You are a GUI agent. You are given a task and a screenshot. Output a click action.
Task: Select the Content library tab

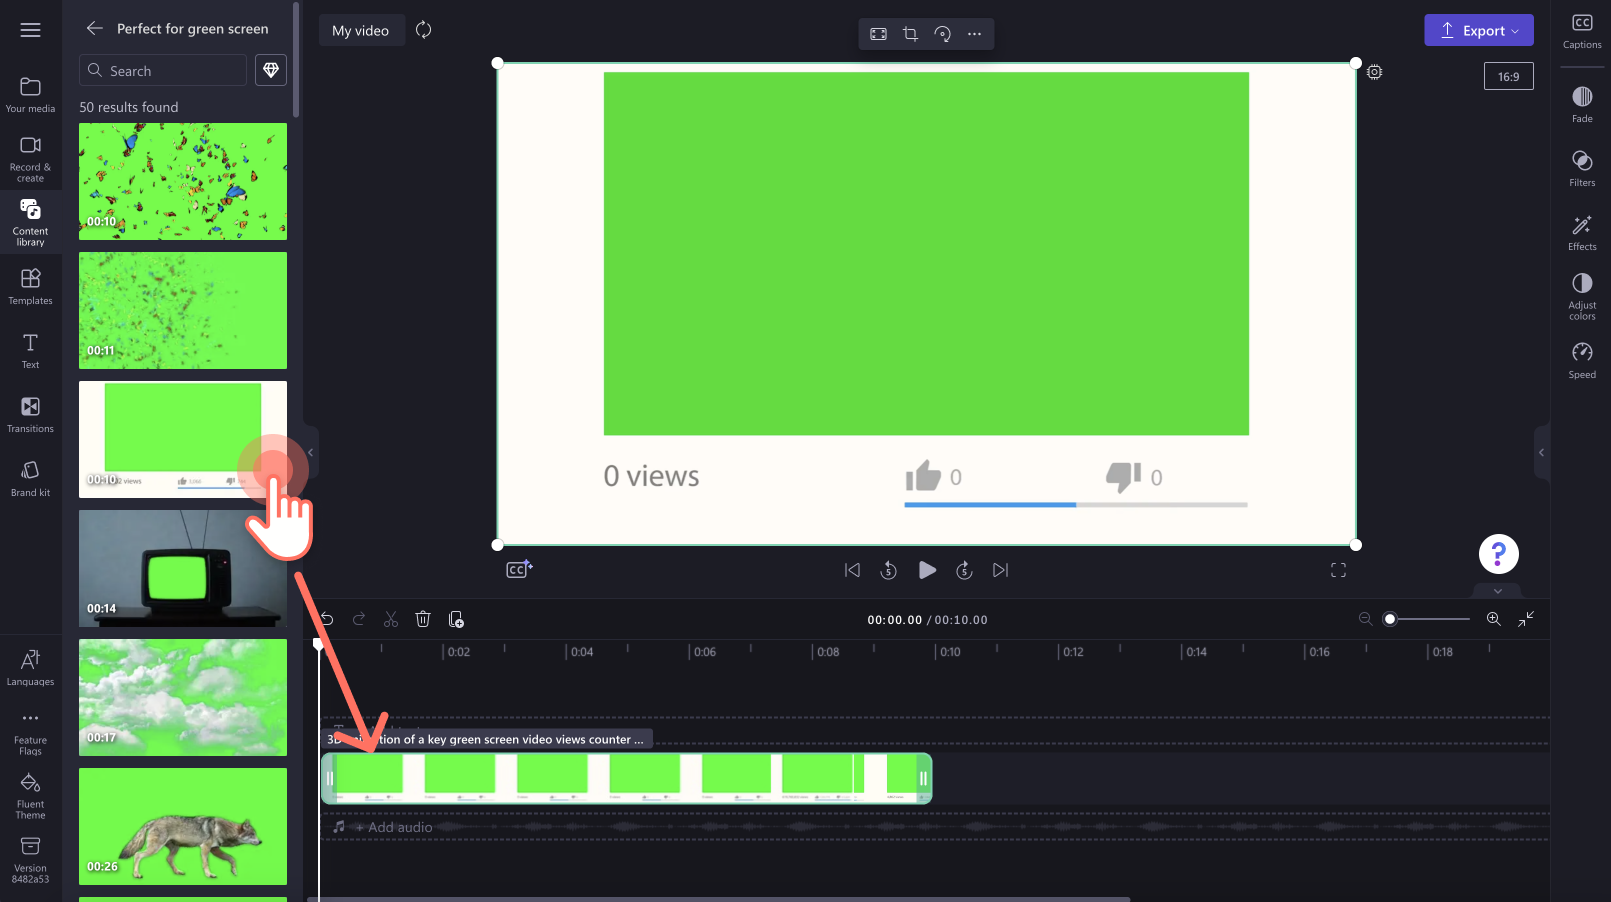[30, 222]
